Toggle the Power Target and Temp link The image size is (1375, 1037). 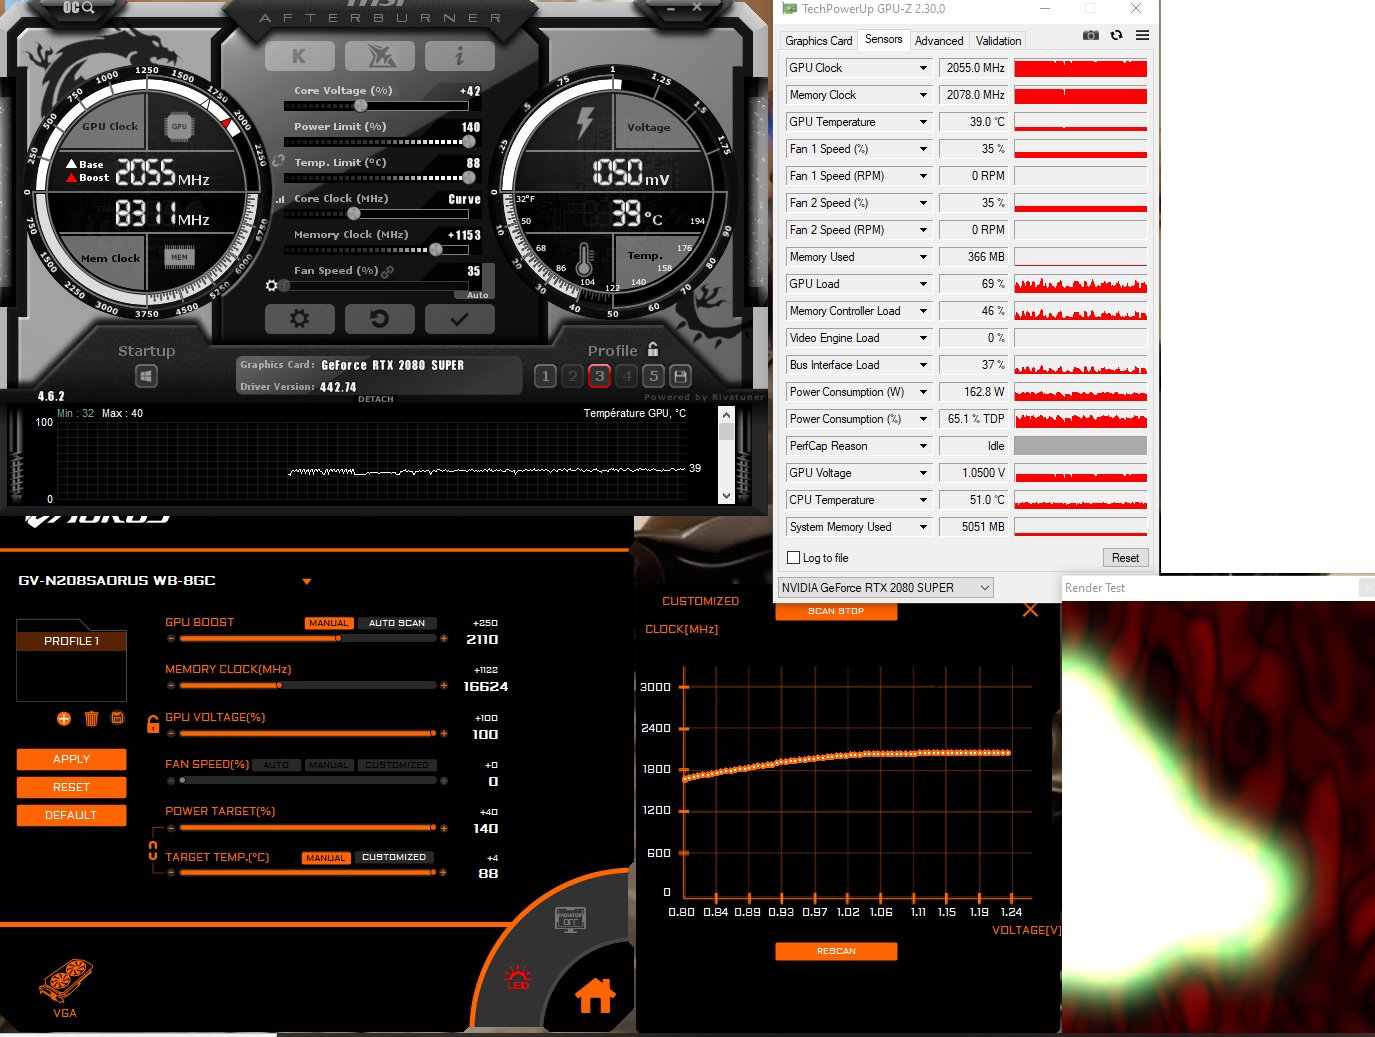tap(153, 851)
